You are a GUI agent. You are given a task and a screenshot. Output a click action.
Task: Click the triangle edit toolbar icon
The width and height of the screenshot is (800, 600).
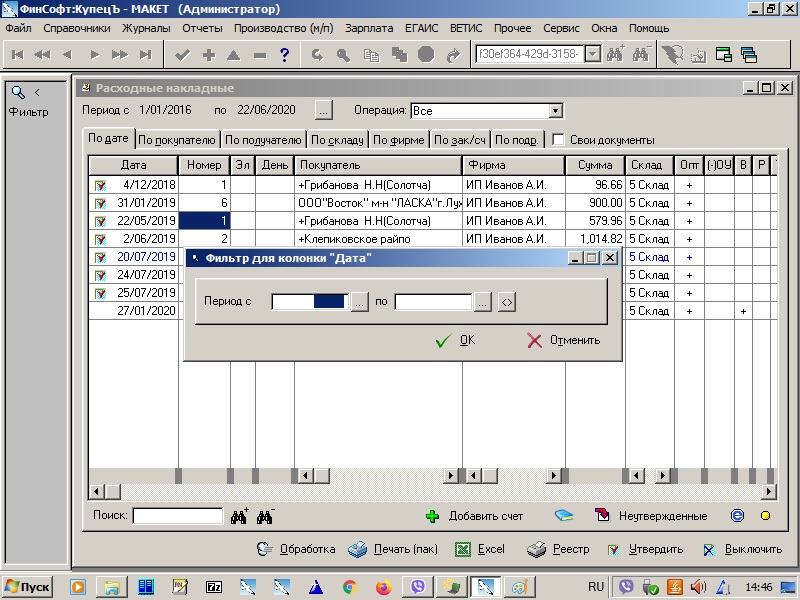pyautogui.click(x=234, y=55)
